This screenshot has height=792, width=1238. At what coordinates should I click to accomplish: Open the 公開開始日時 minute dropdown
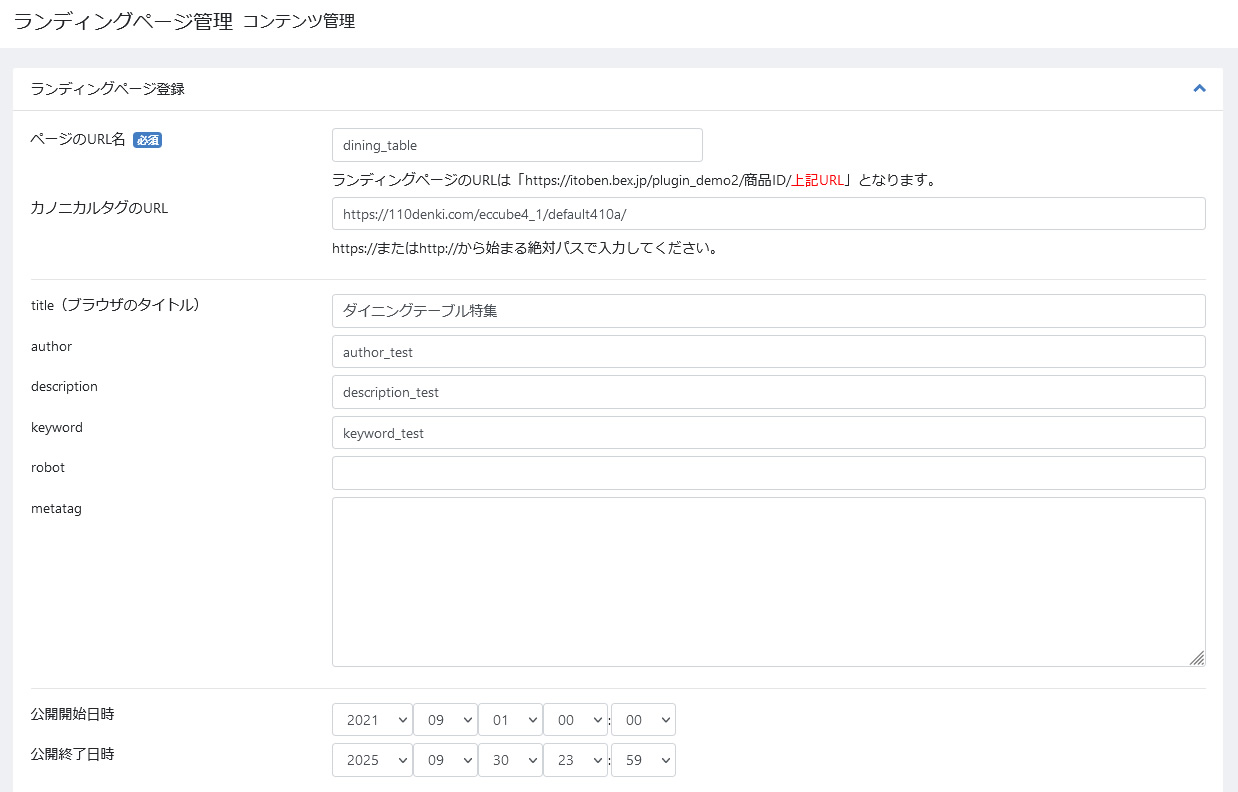pyautogui.click(x=643, y=720)
